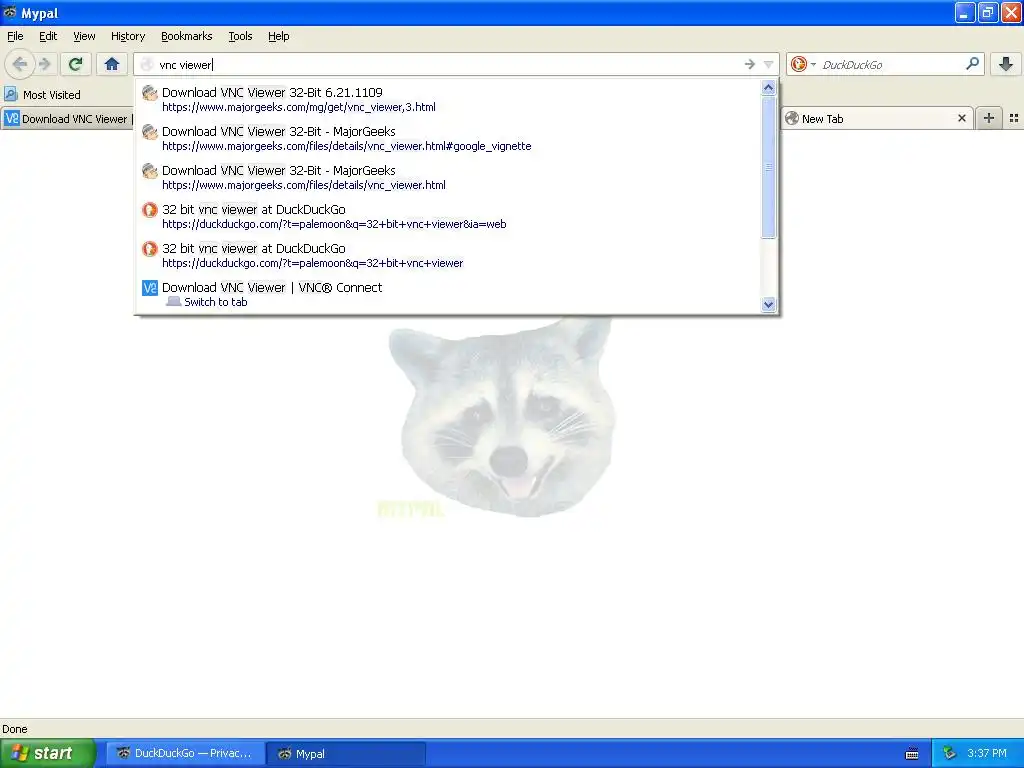
Task: Click globe favicon on New Tab tab
Action: click(792, 118)
